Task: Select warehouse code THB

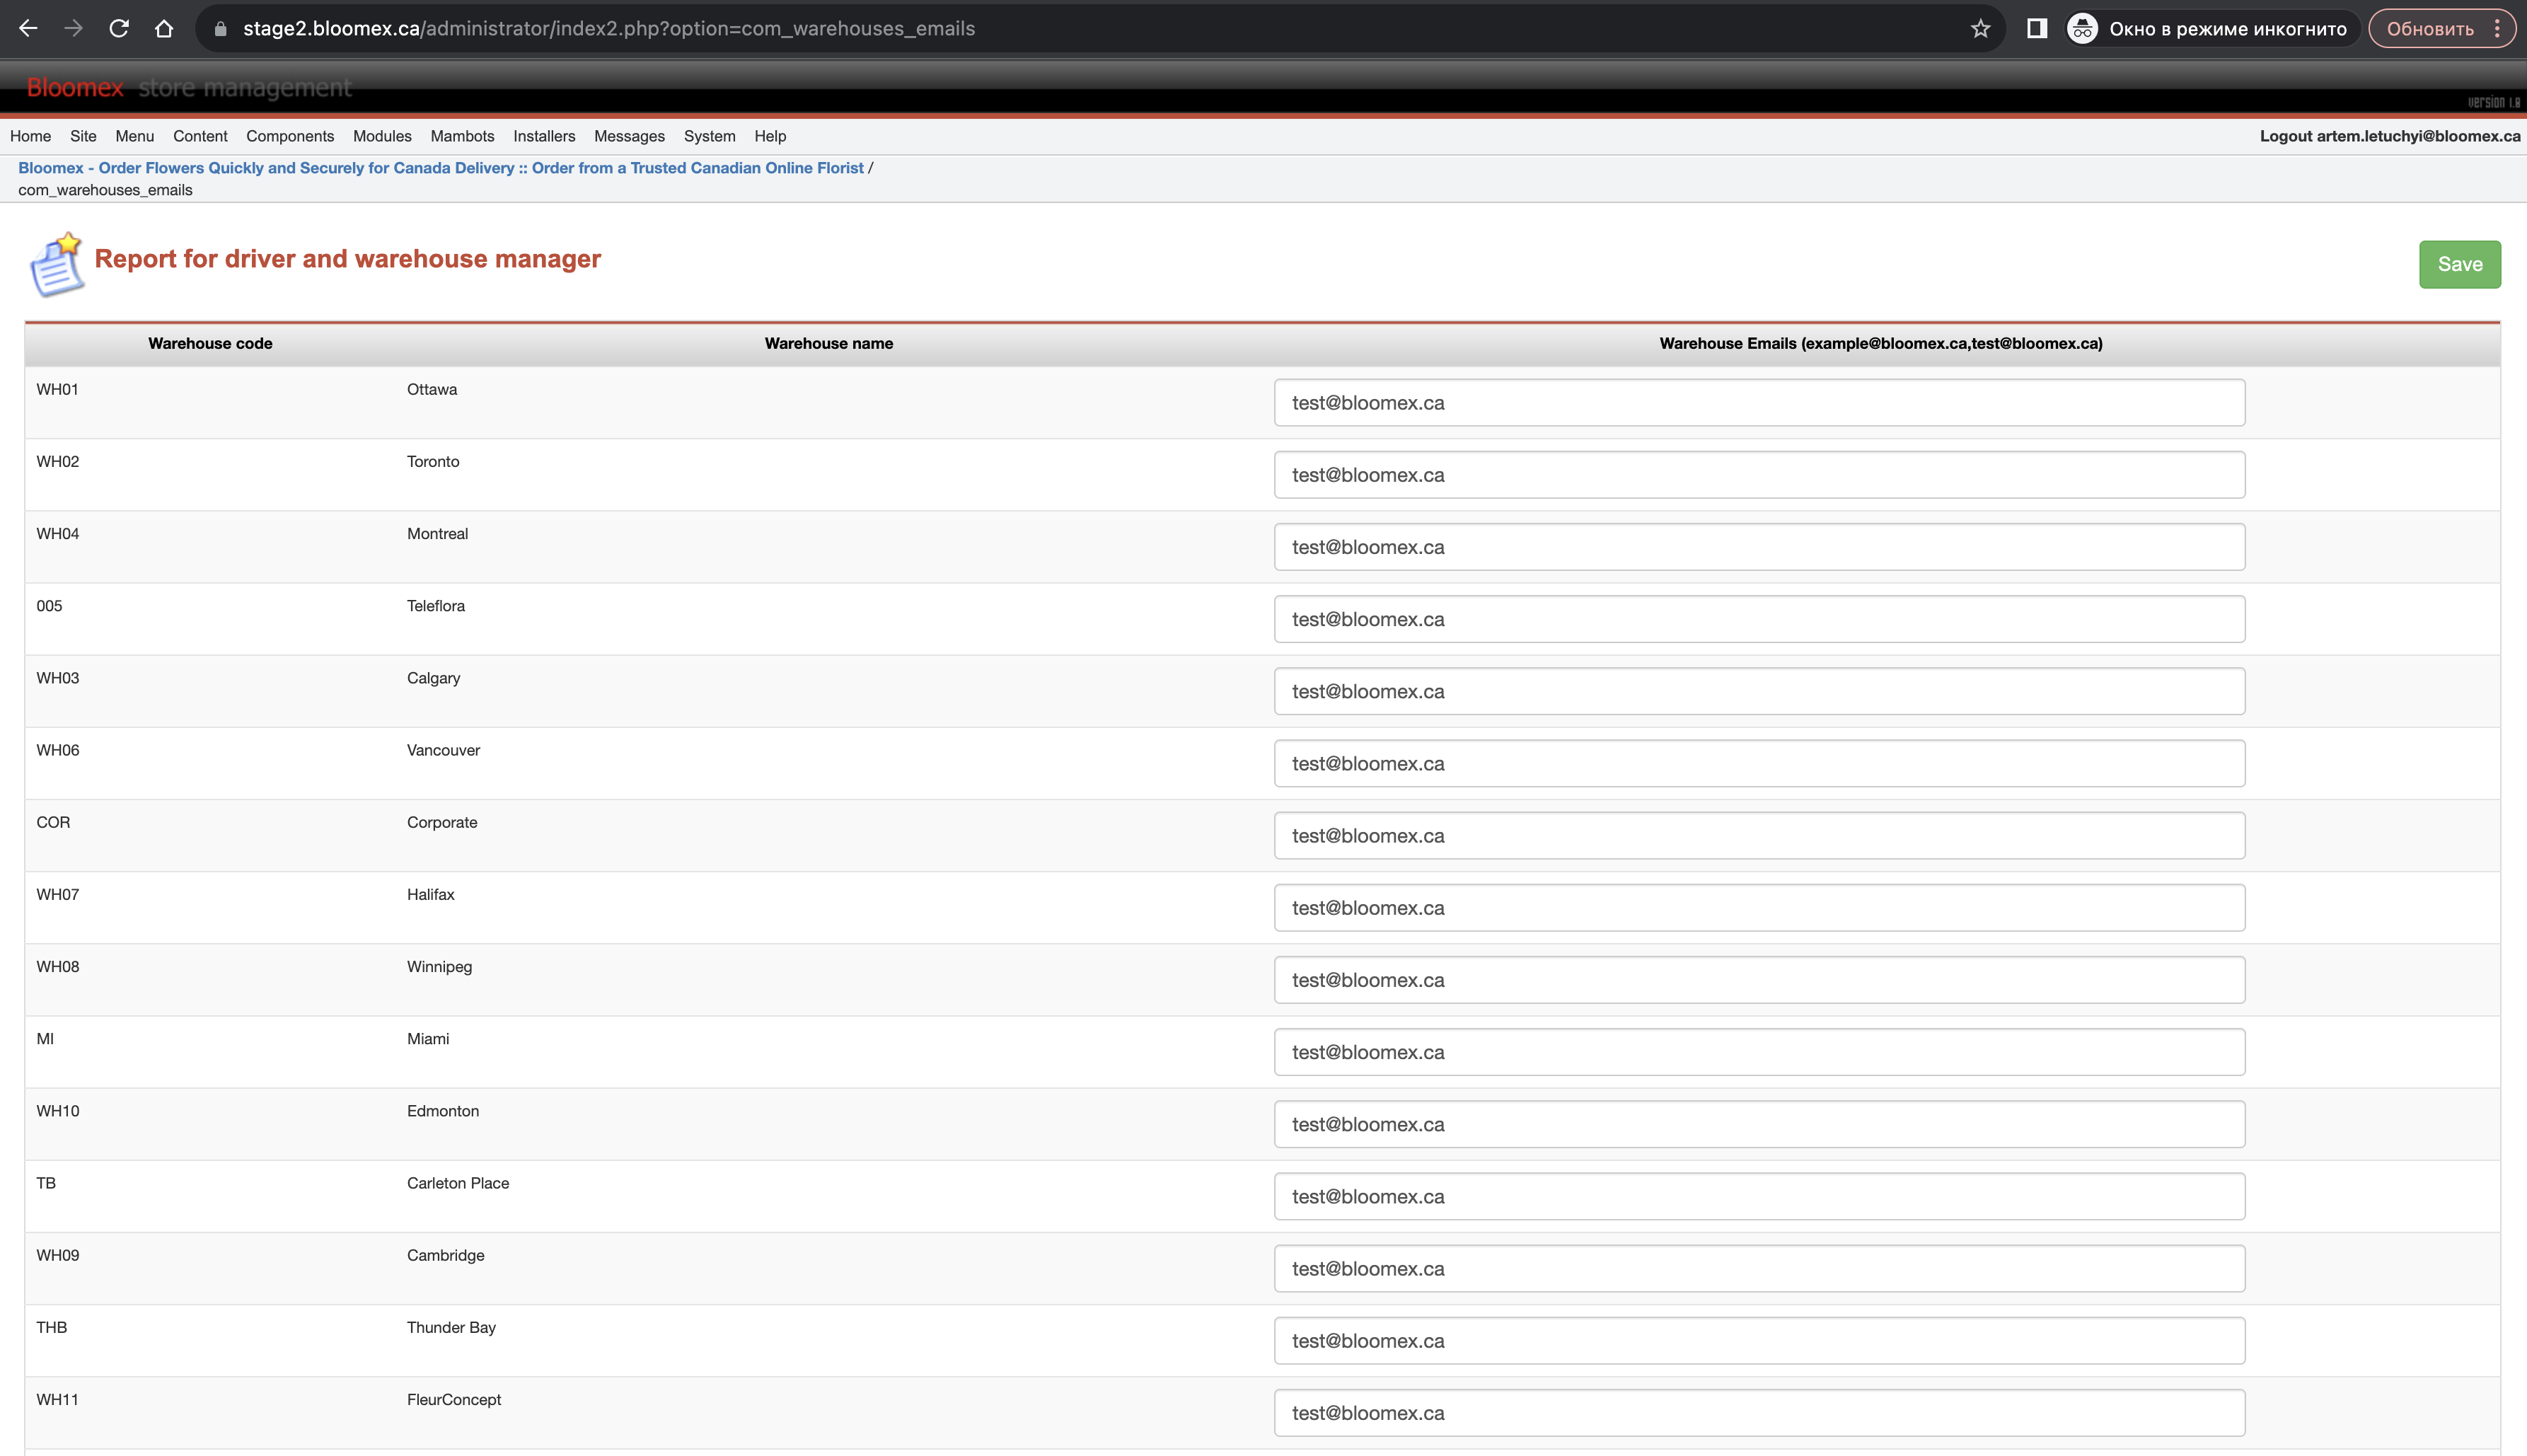Action: point(51,1327)
